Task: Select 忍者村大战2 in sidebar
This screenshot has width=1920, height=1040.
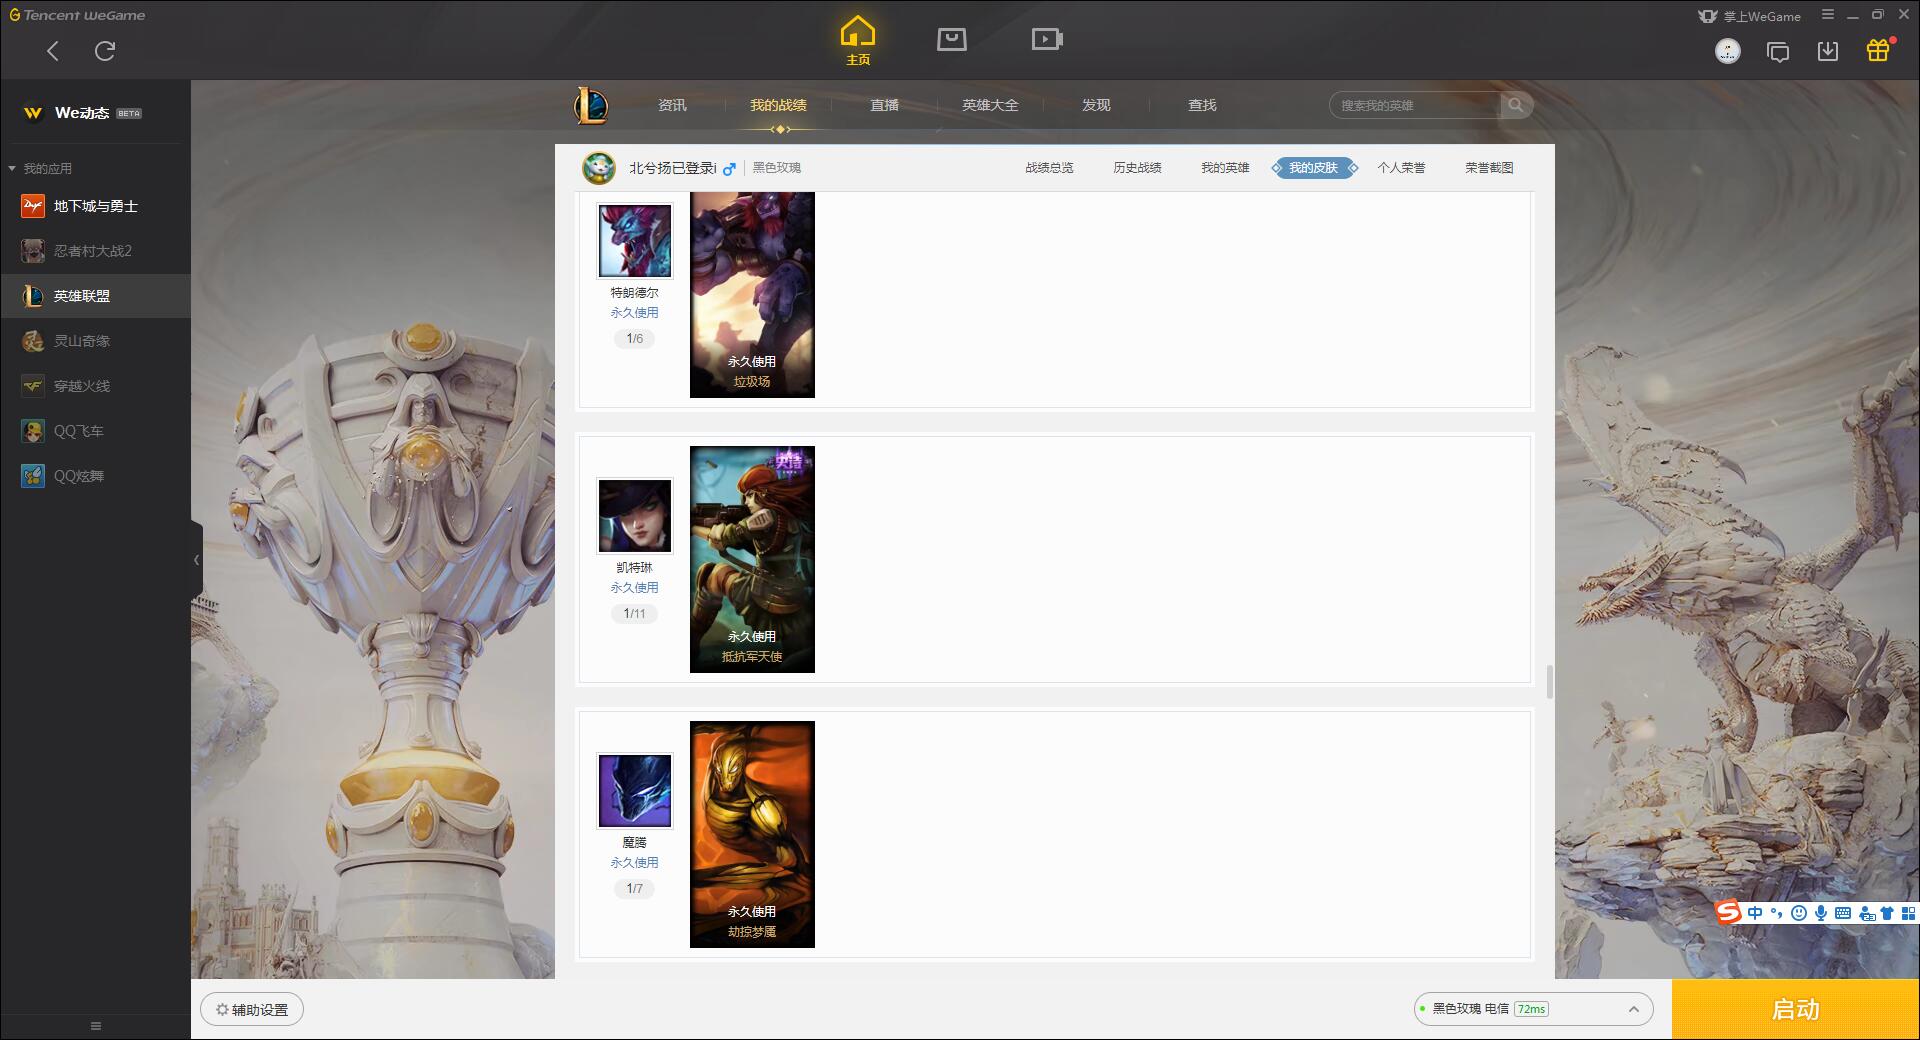Action: 95,251
